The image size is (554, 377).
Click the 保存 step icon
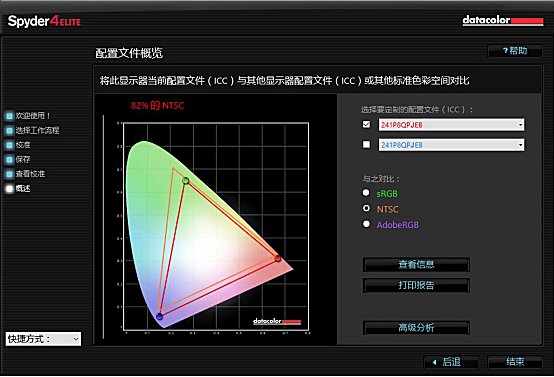10,159
